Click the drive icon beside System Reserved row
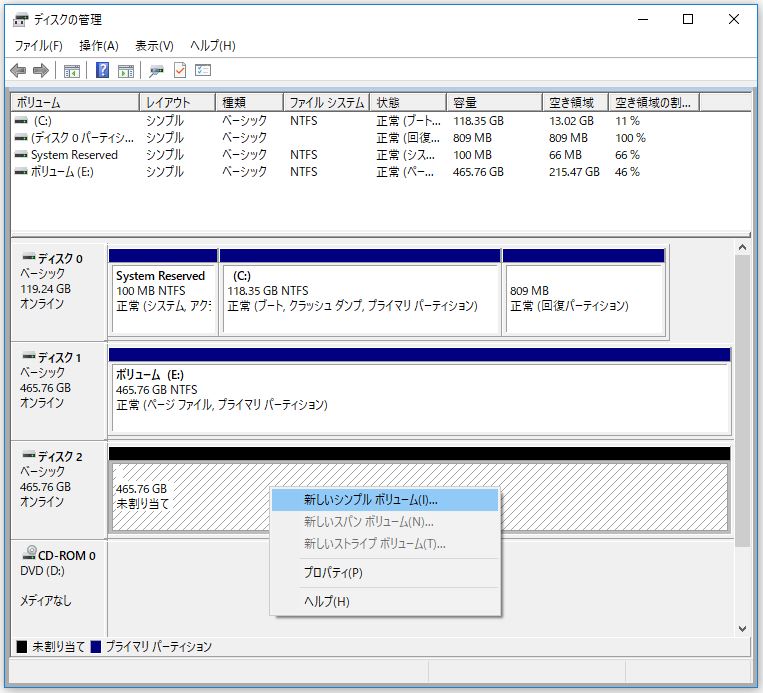This screenshot has width=763, height=693. click(x=21, y=154)
